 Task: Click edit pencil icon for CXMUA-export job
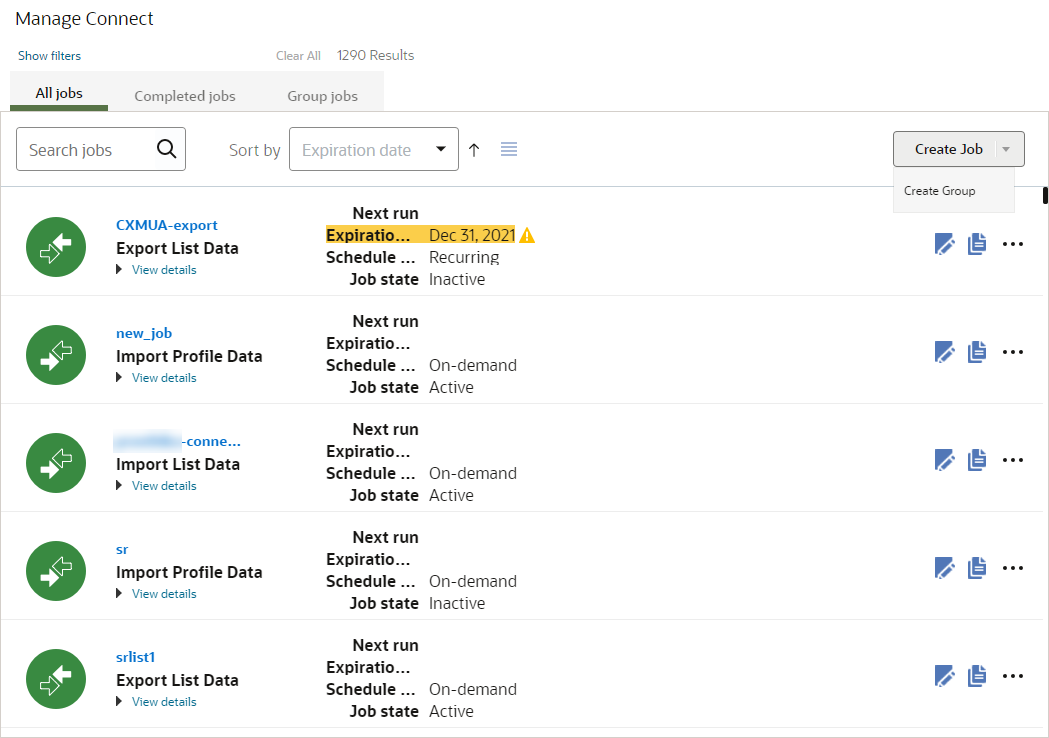pyautogui.click(x=944, y=243)
